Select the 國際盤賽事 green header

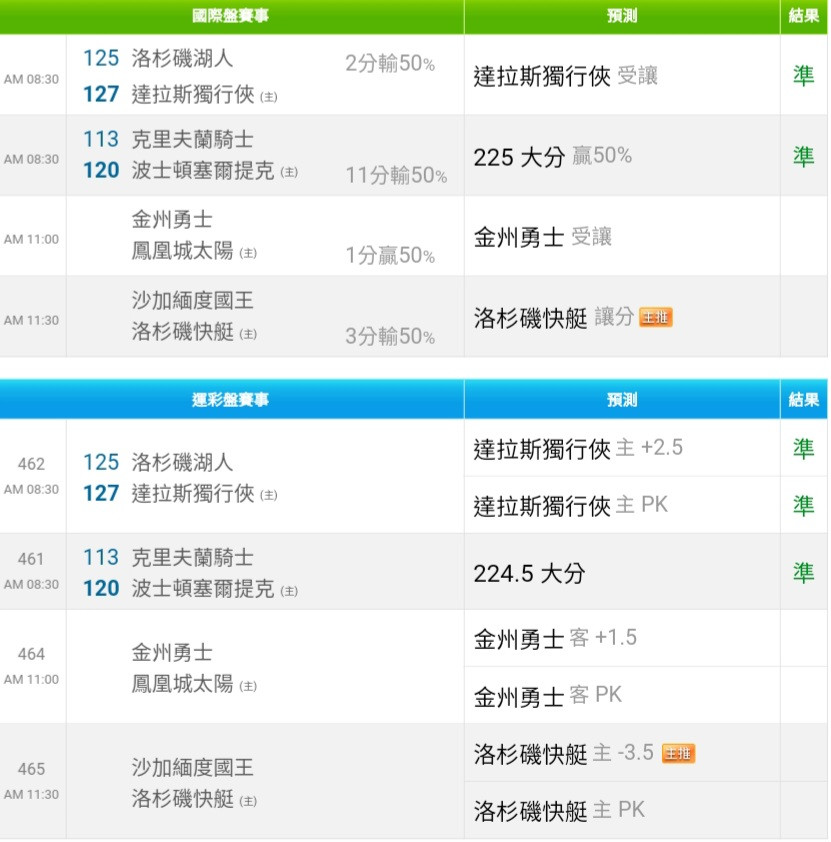(x=231, y=16)
